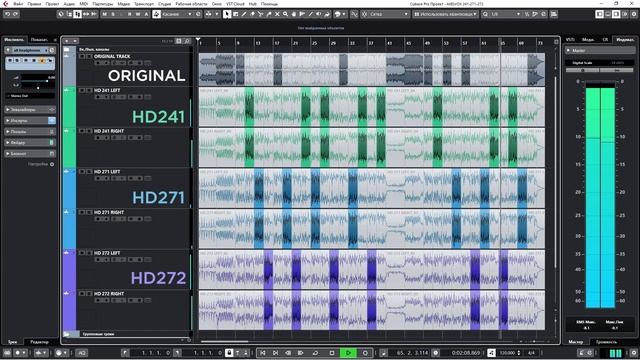Click the horizontal project scrollbar
Viewport: 640px width, 360px height.
(x=224, y=341)
